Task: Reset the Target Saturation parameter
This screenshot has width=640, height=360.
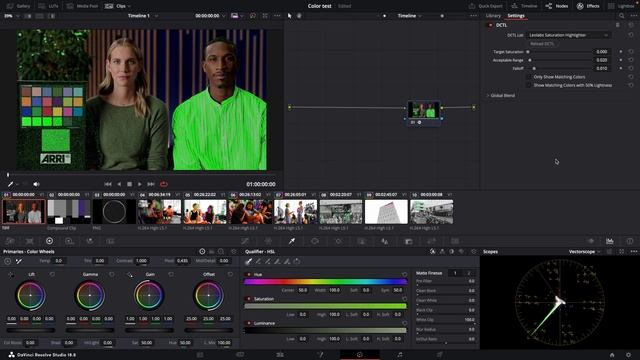Action: tap(631, 52)
